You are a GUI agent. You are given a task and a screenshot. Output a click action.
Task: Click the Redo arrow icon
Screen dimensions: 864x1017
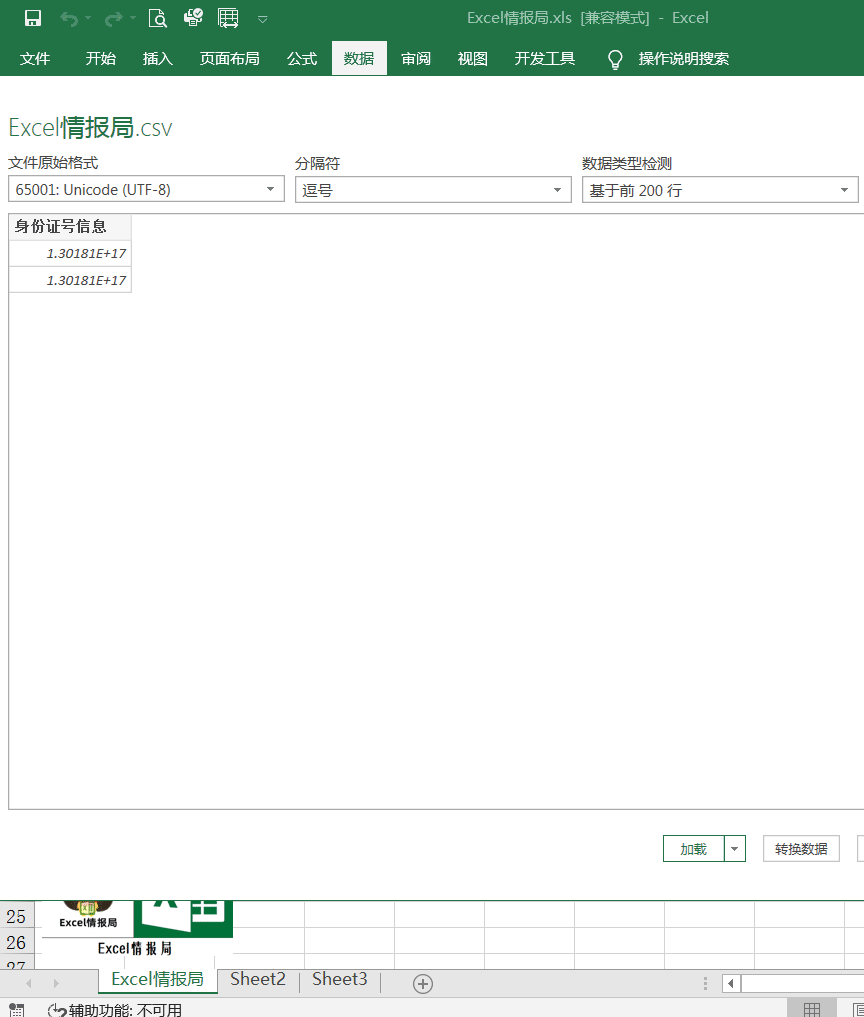point(114,19)
